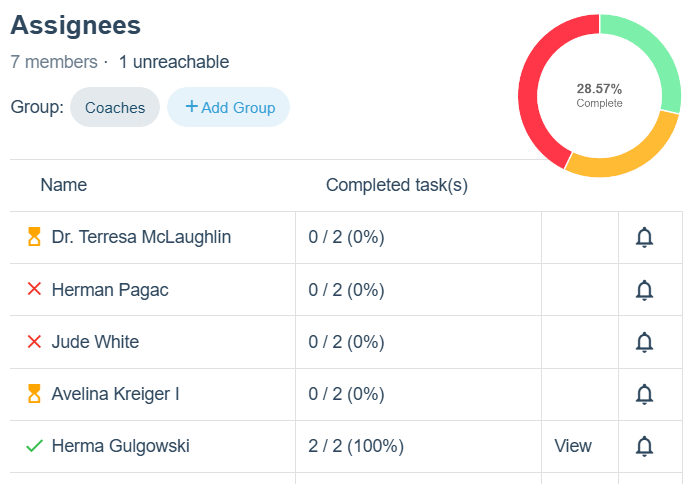Click the bell icon for Herma Gulgowski
The height and width of the screenshot is (484, 693).
point(645,446)
